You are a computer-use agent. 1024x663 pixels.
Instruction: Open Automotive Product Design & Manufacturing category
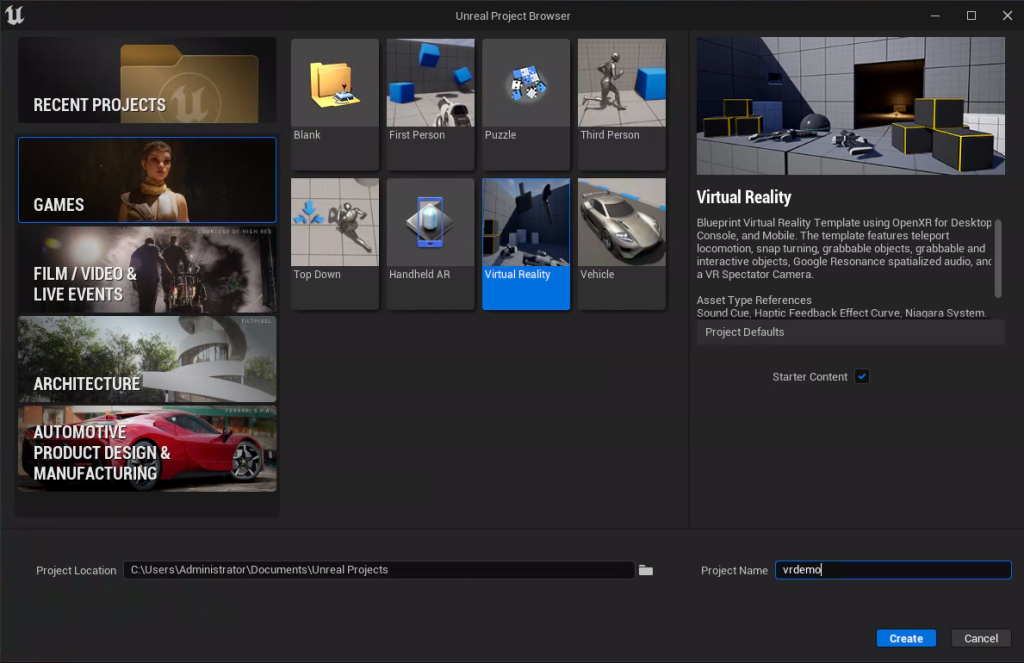coord(147,449)
